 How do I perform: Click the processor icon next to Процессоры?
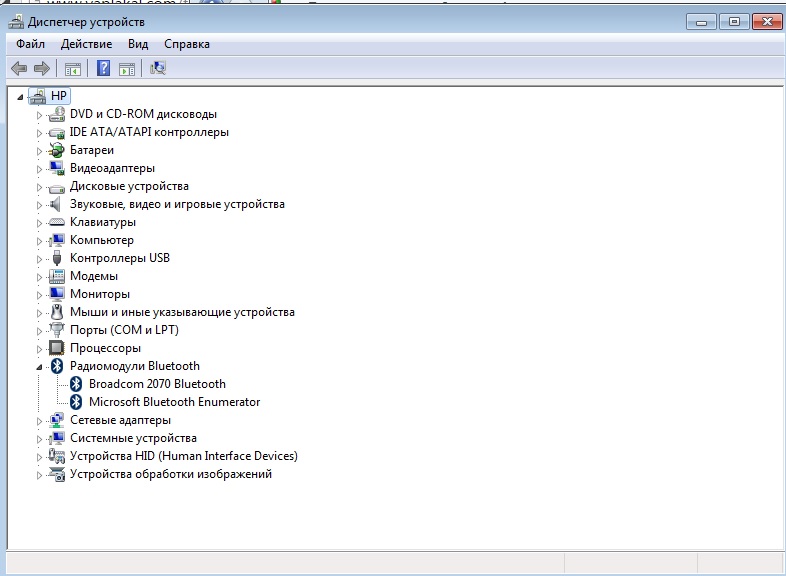click(x=57, y=348)
